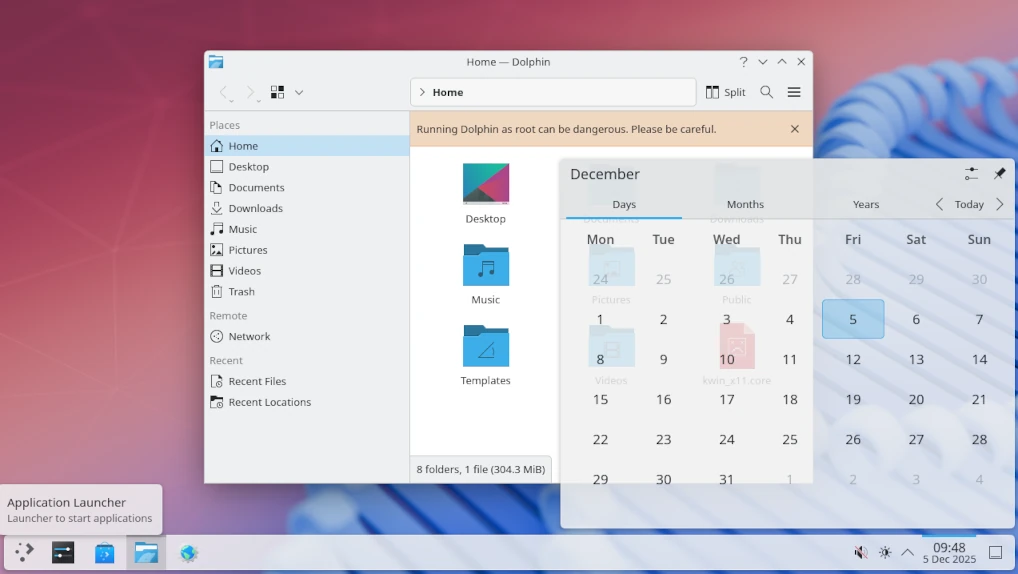Open brightness and color system tray icon
Viewport: 1018px width, 574px height.
[x=884, y=552]
